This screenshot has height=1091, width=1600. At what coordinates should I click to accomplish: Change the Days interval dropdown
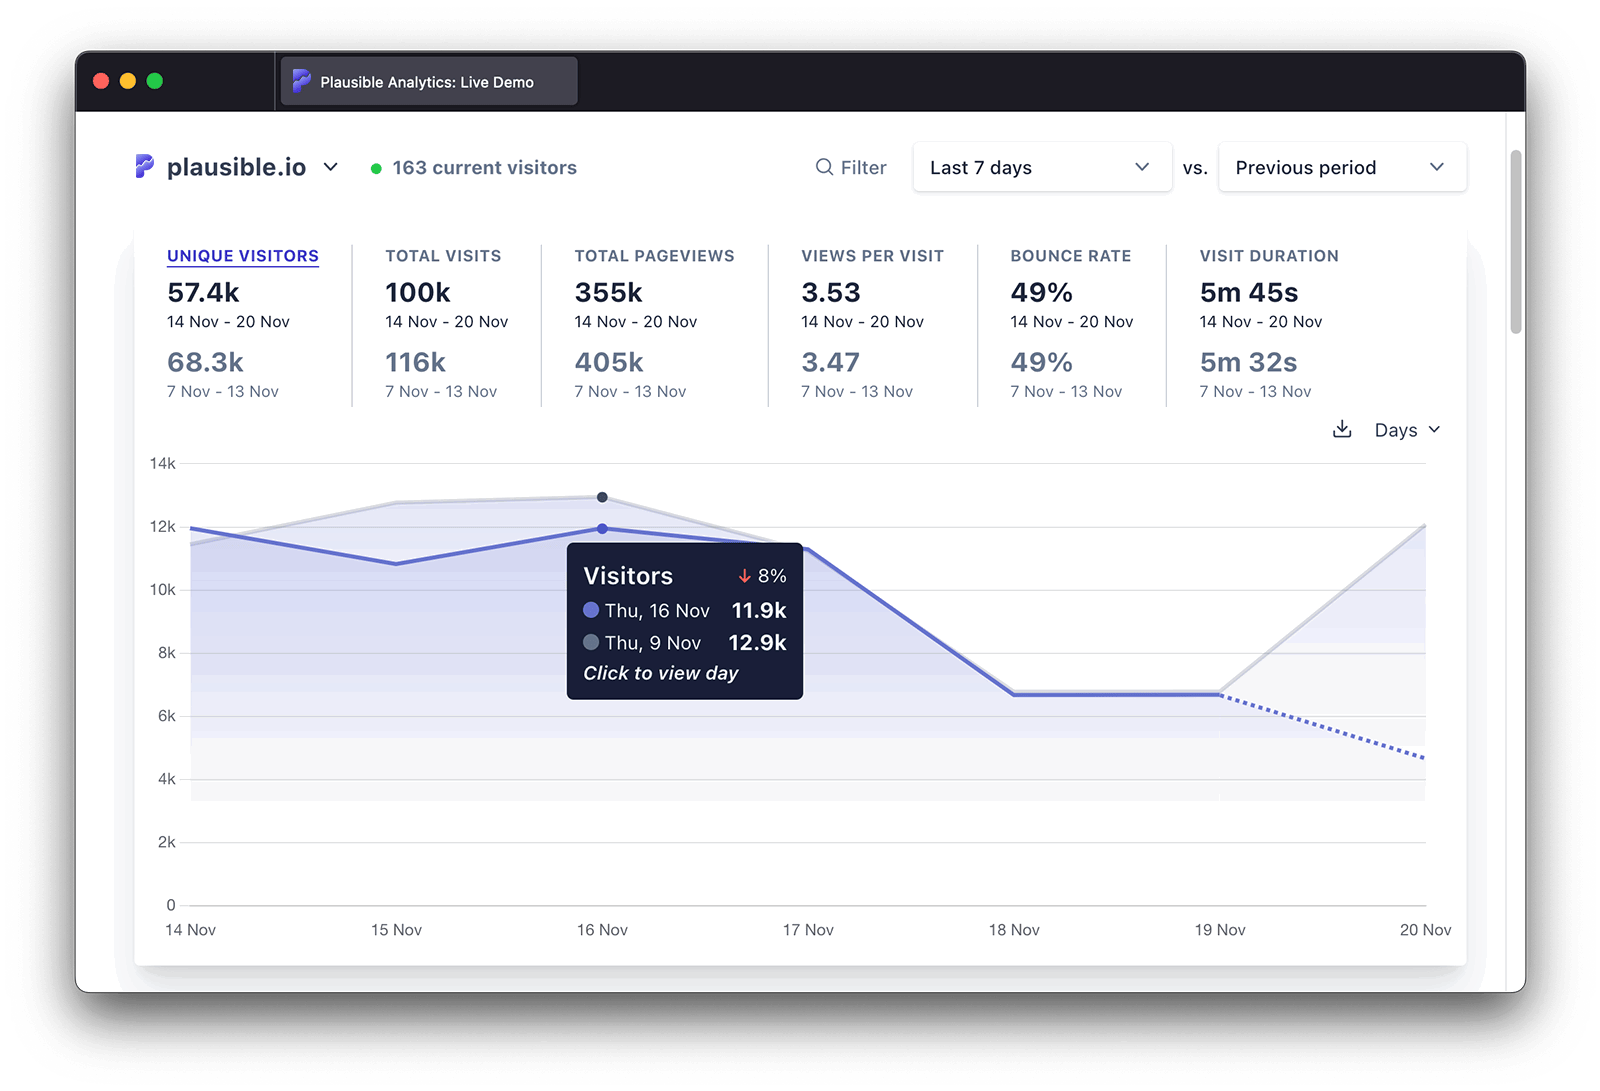click(1407, 430)
